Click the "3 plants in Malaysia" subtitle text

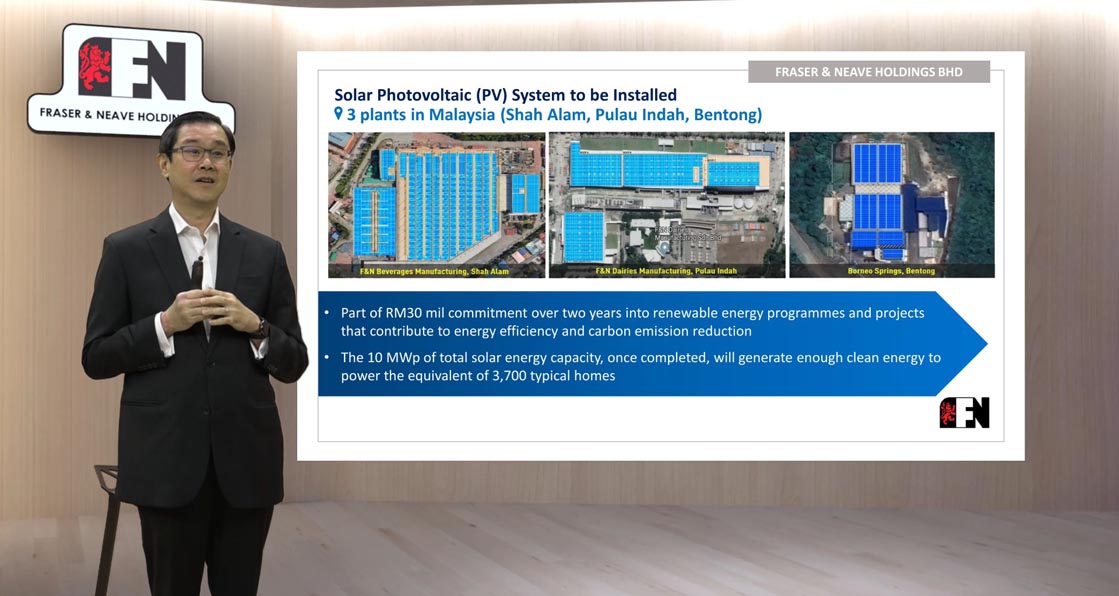tap(553, 115)
